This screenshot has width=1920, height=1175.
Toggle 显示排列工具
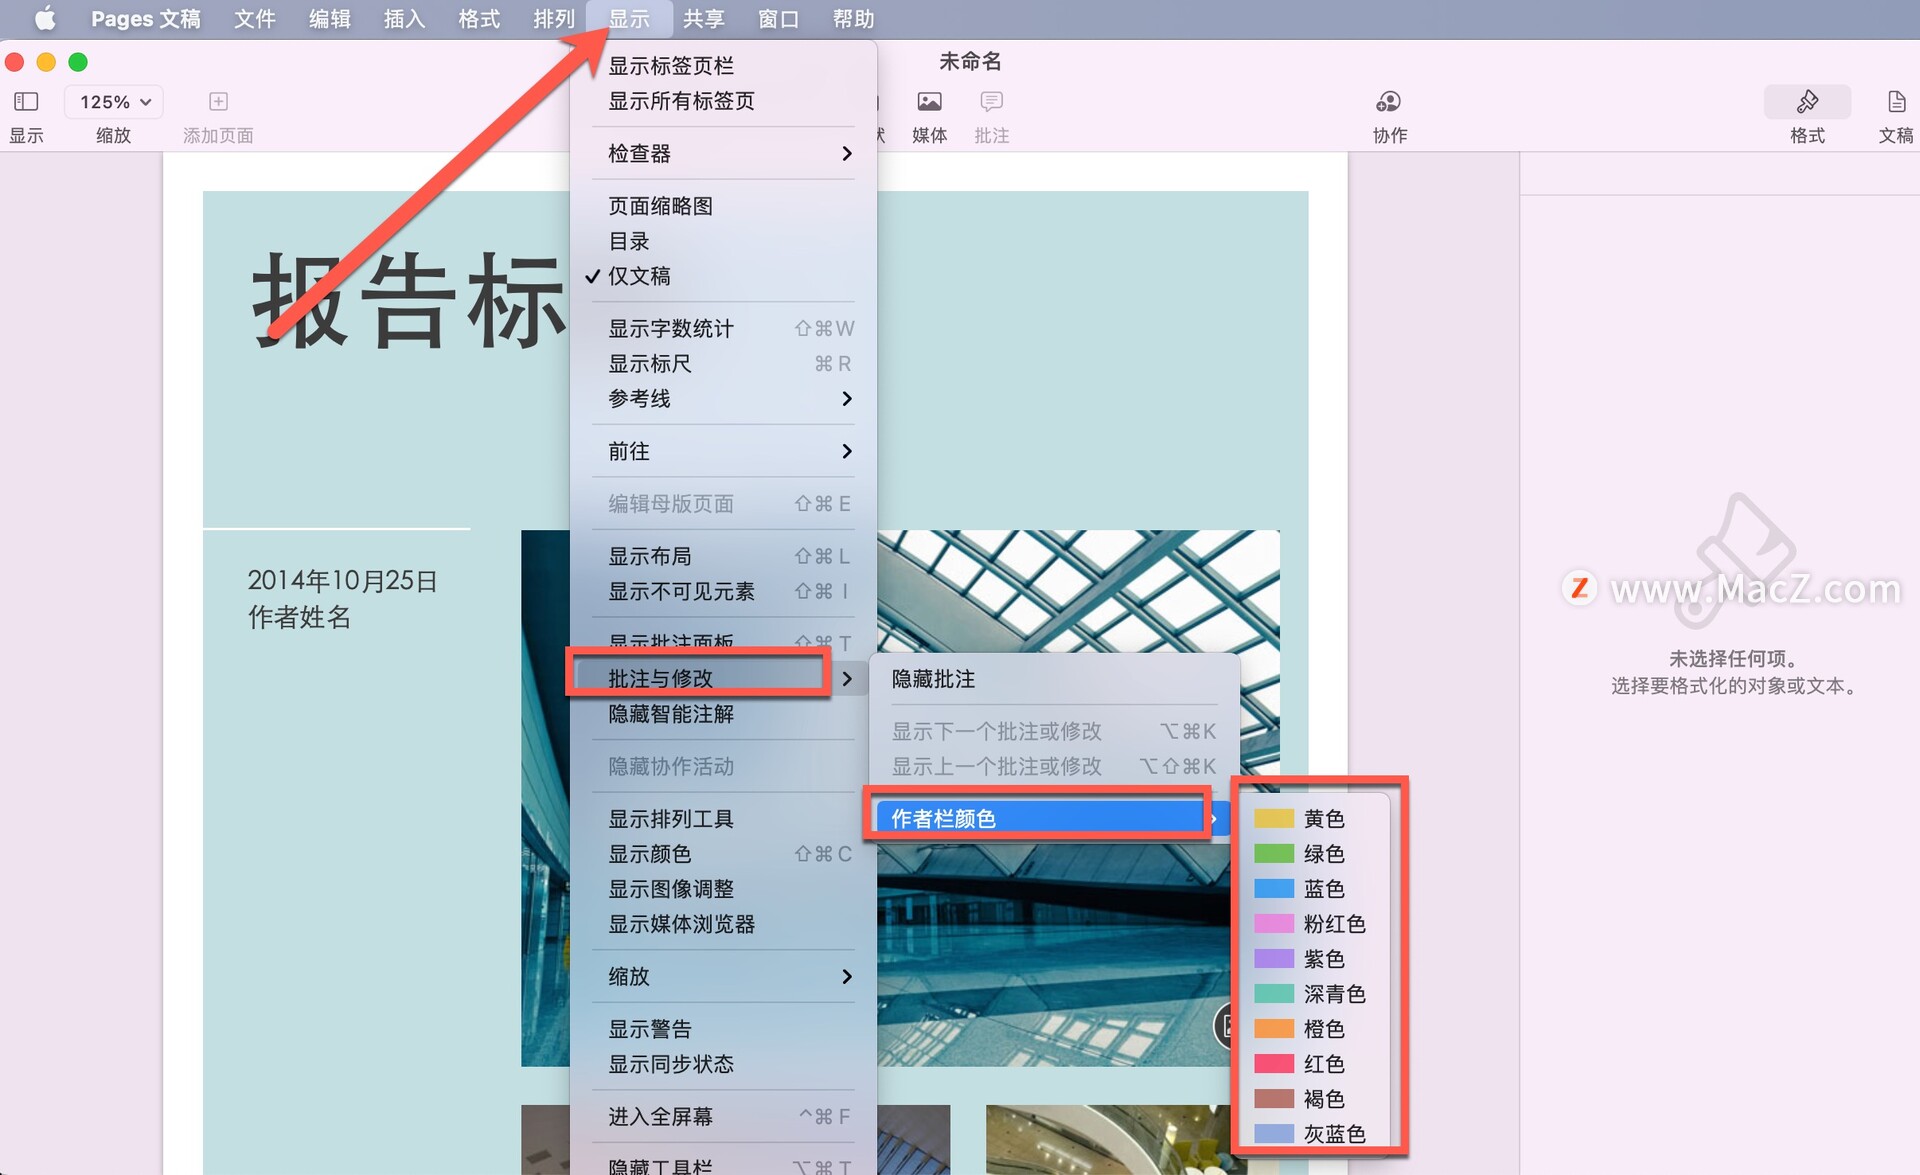point(723,819)
